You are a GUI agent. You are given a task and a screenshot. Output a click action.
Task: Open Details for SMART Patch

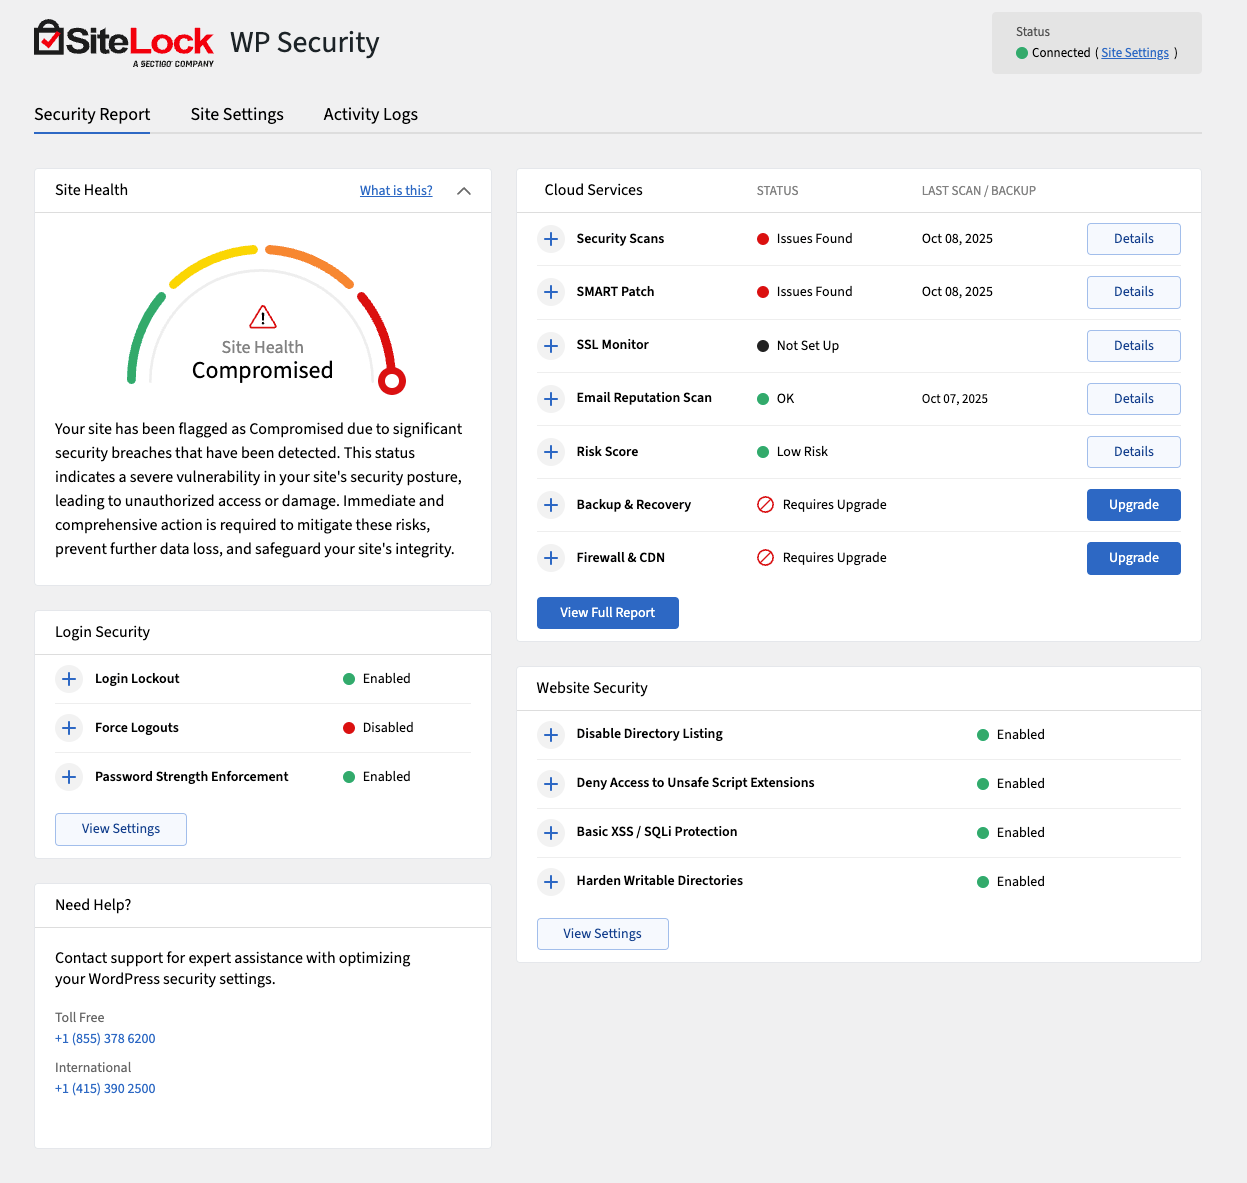point(1133,292)
